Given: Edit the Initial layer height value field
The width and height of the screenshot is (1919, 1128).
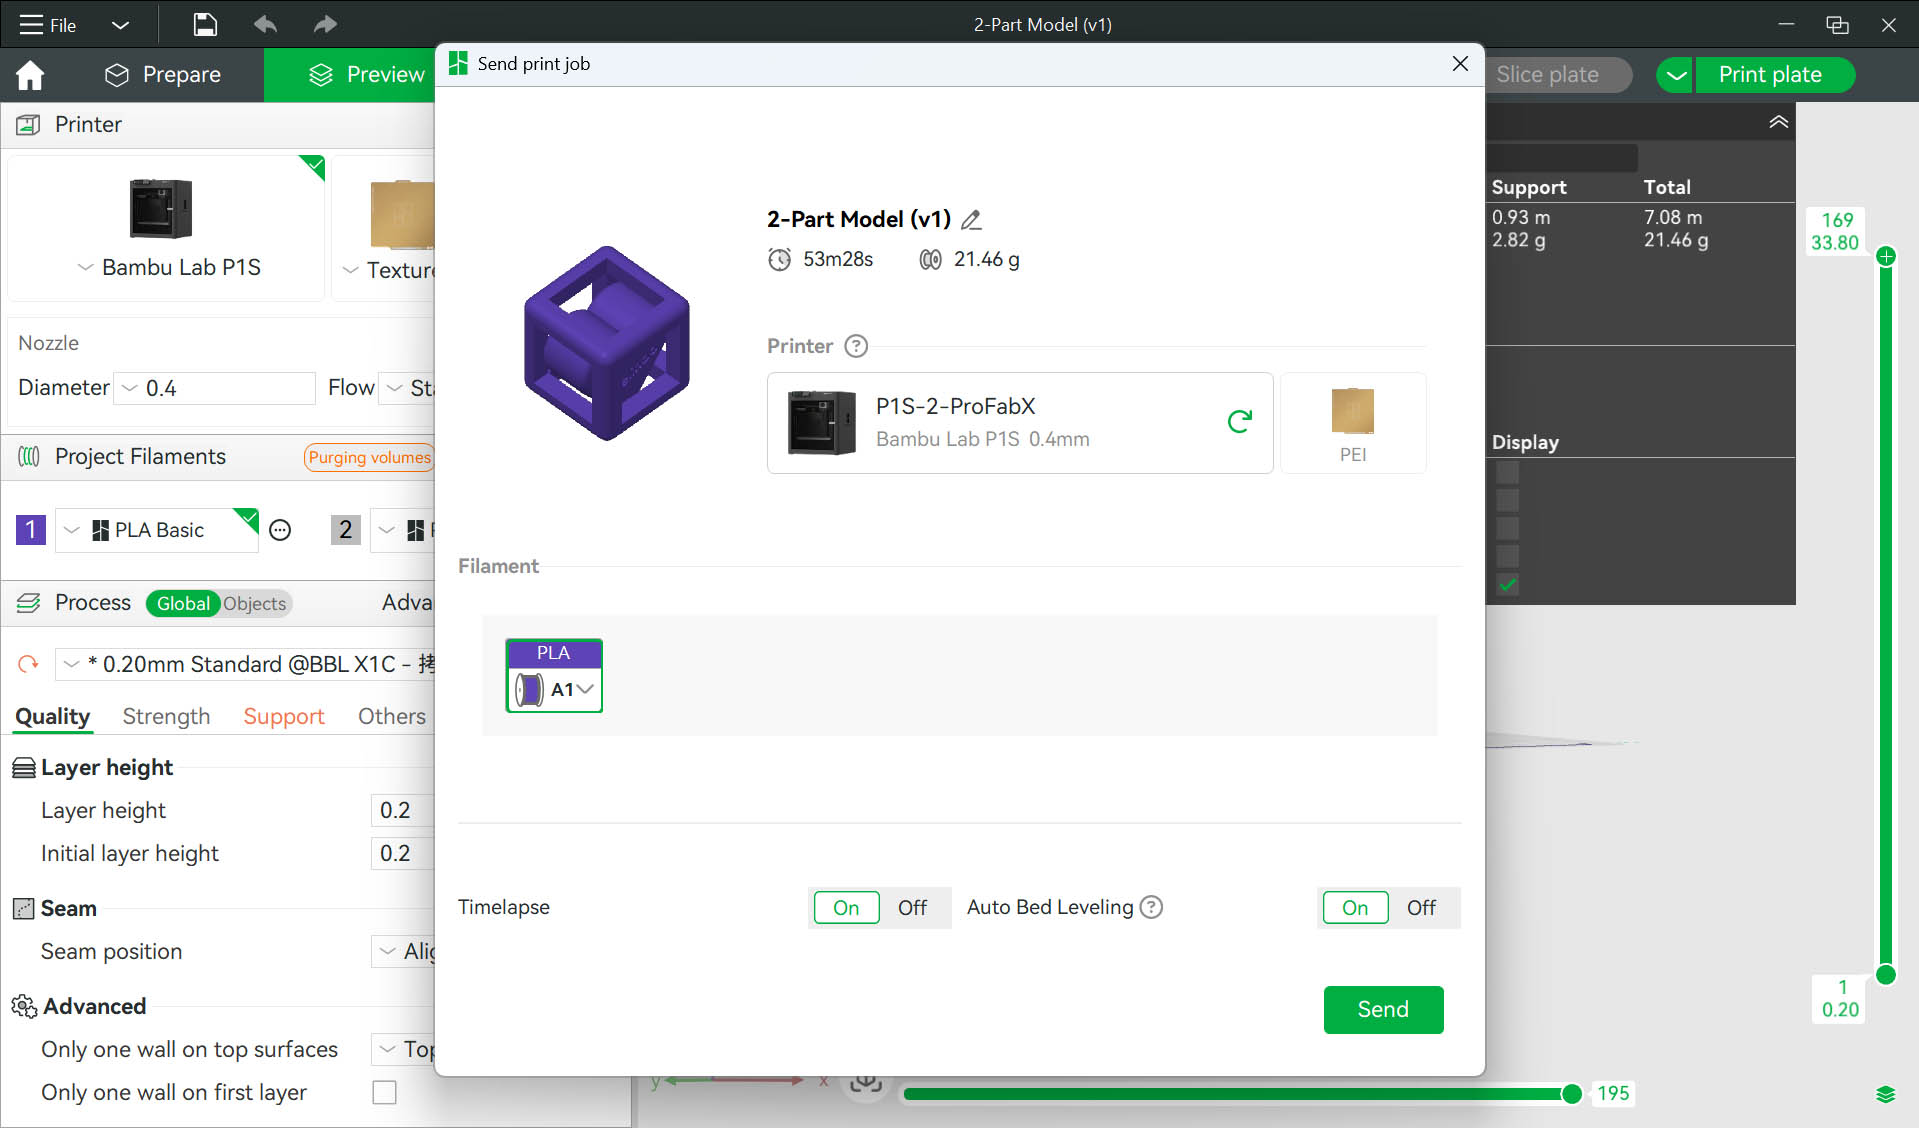Looking at the screenshot, I should pyautogui.click(x=402, y=853).
